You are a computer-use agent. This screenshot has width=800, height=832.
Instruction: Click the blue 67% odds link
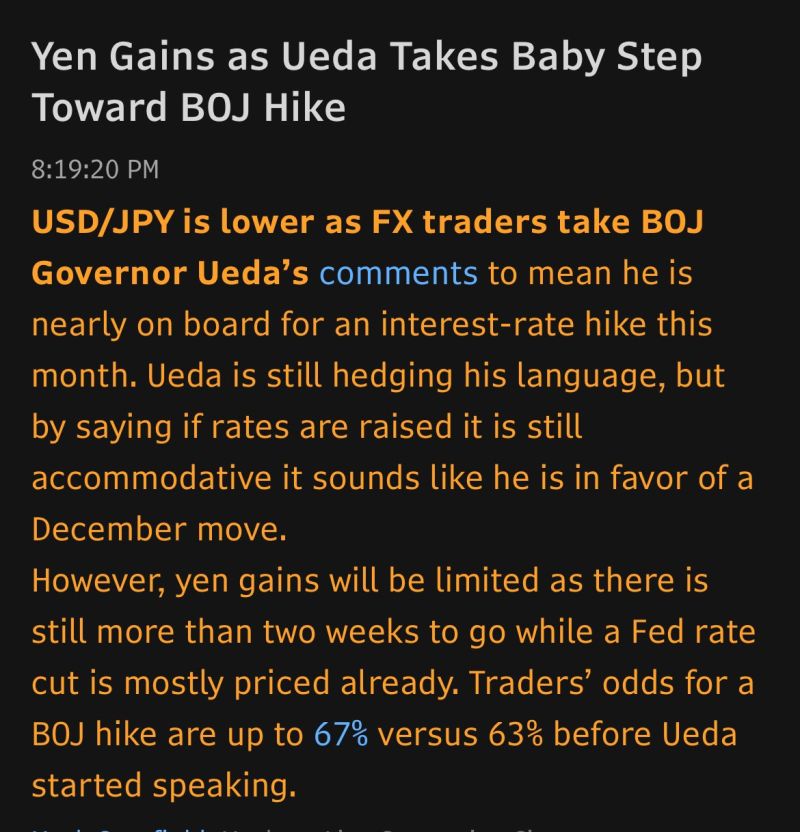click(341, 734)
